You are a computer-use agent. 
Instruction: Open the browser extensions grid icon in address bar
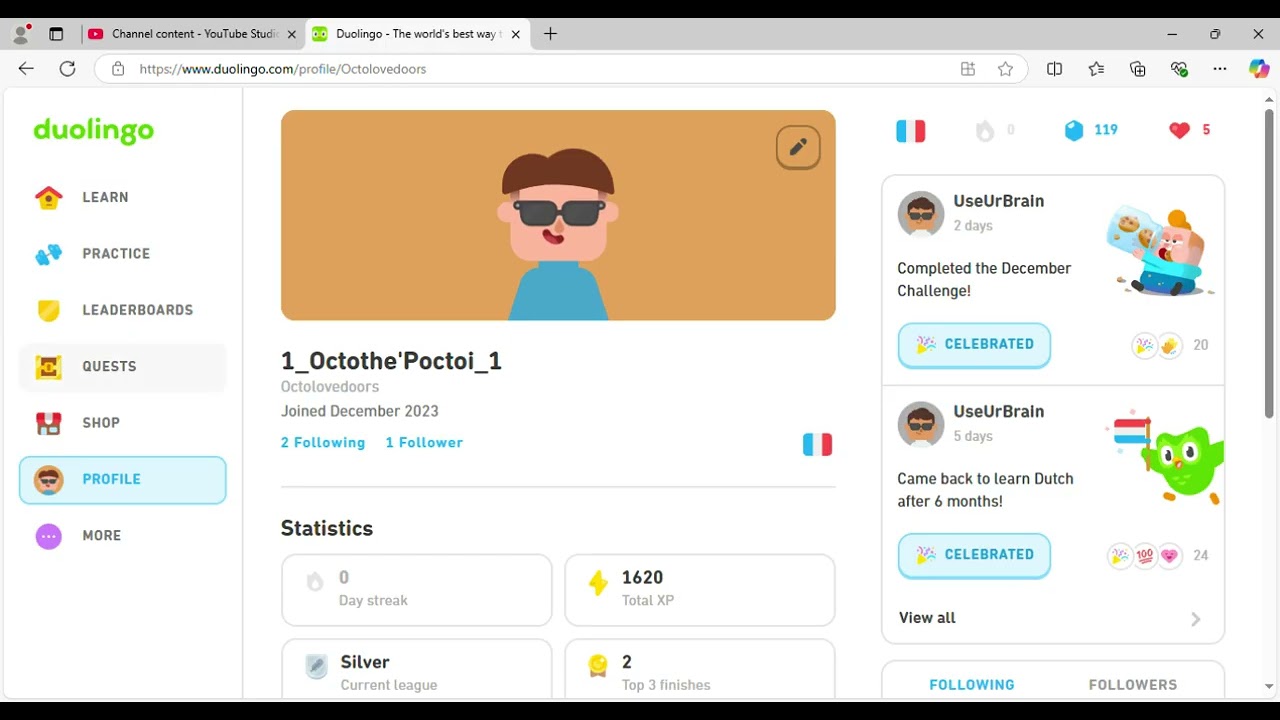(967, 69)
